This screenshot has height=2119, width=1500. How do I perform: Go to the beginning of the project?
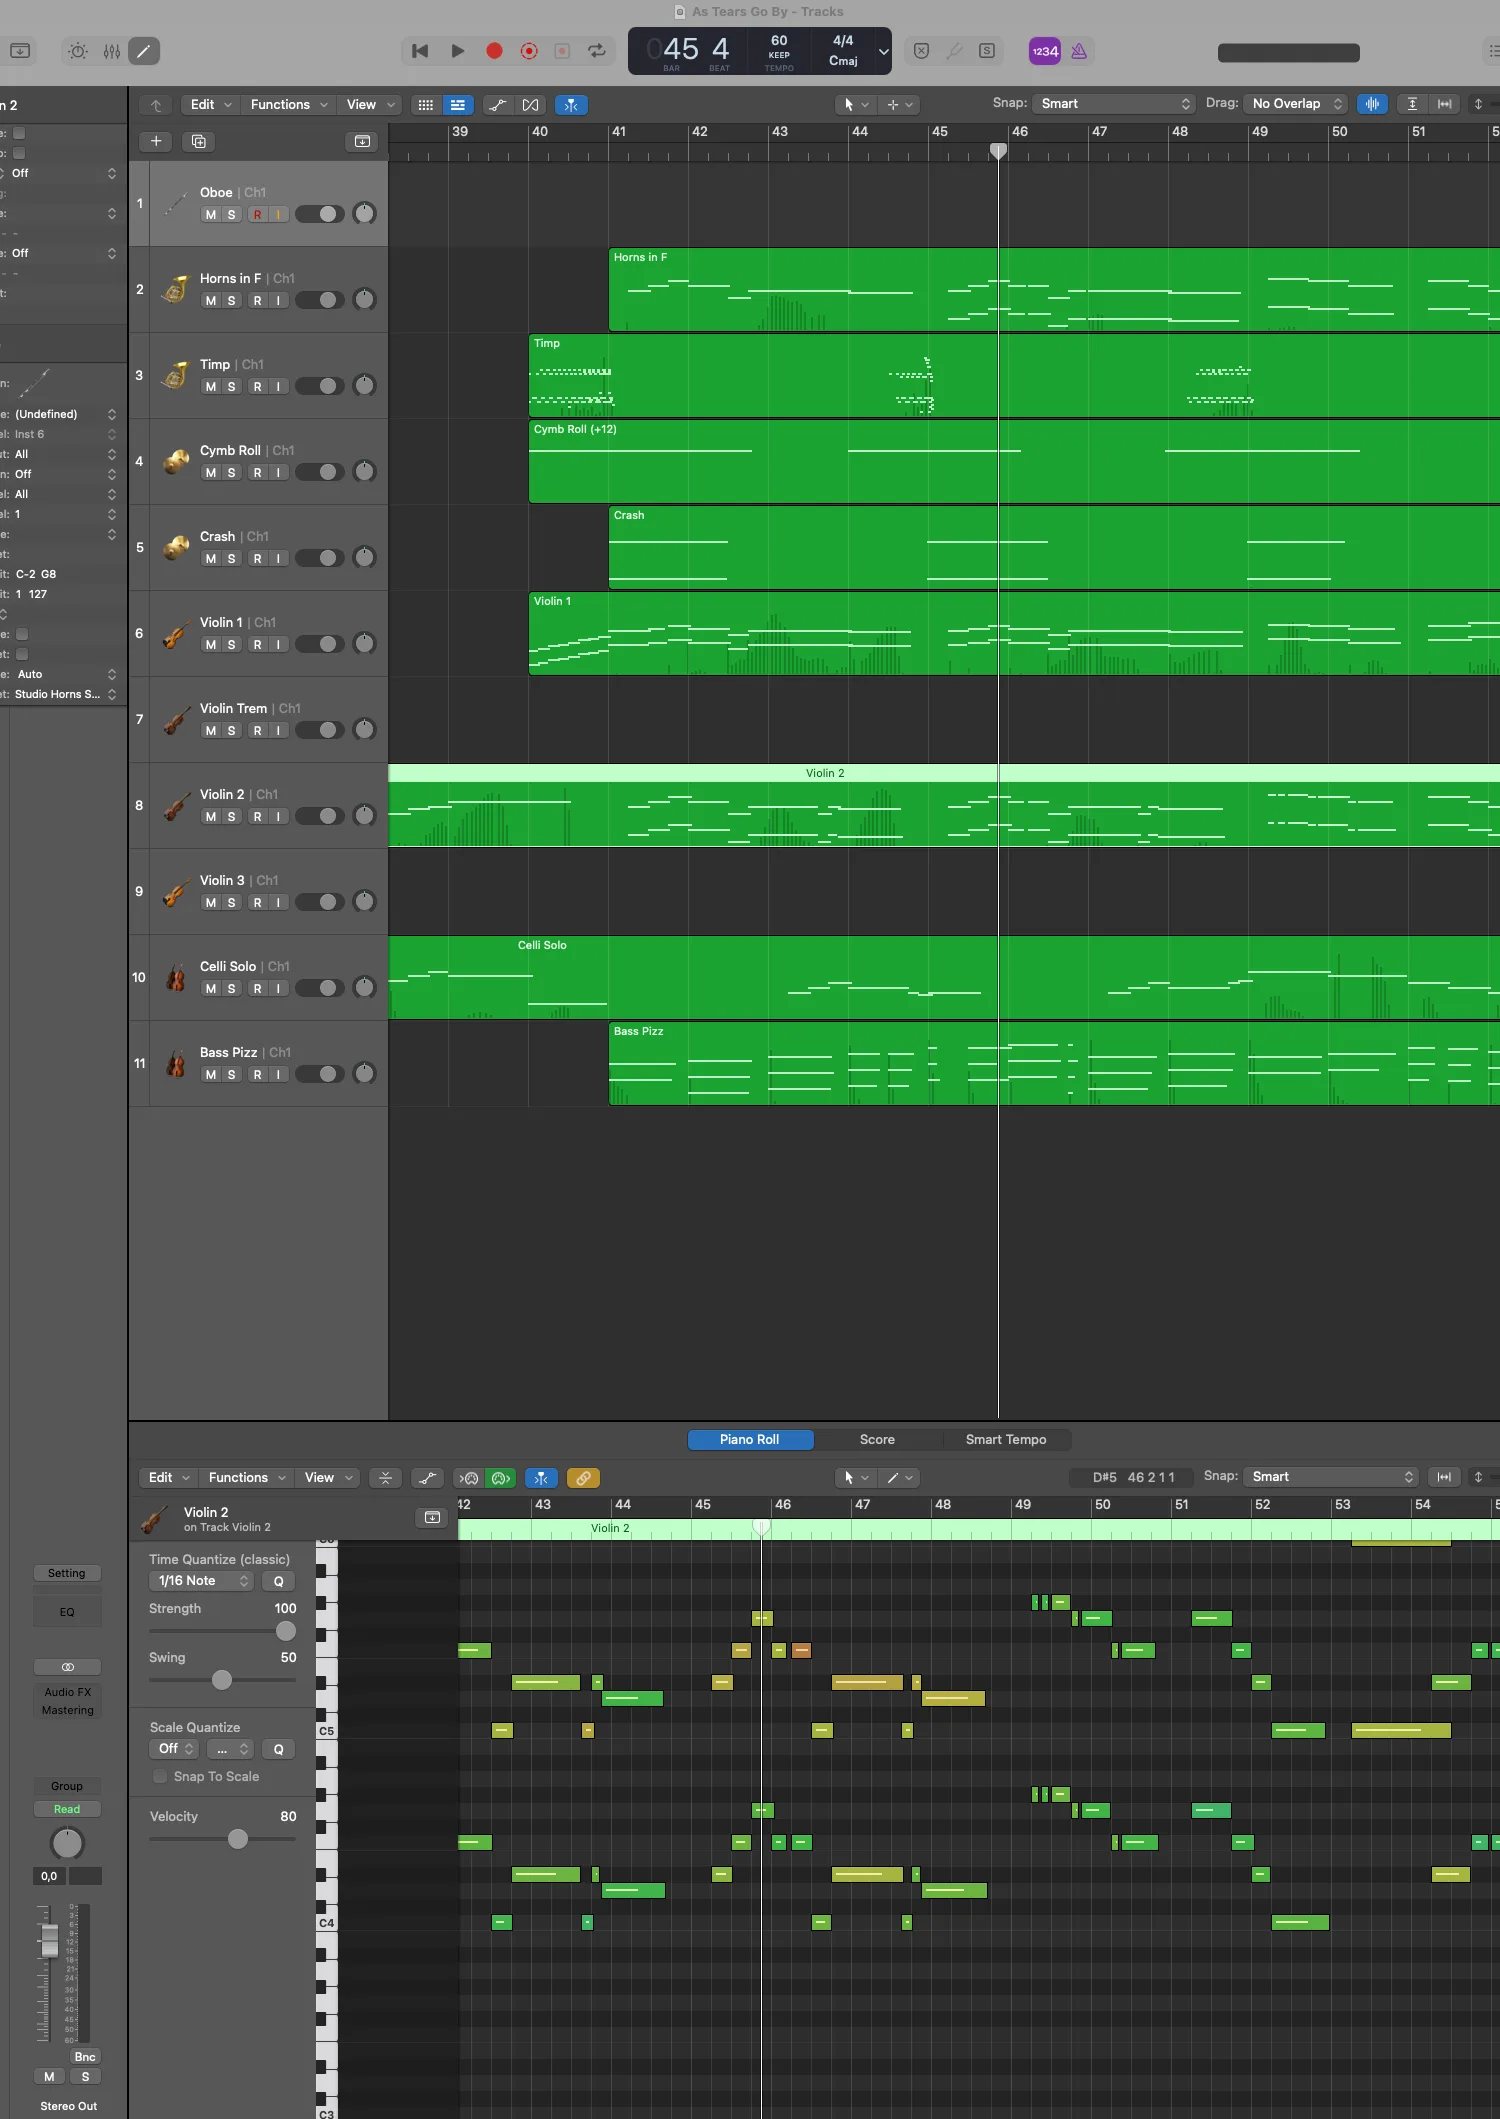tap(420, 51)
